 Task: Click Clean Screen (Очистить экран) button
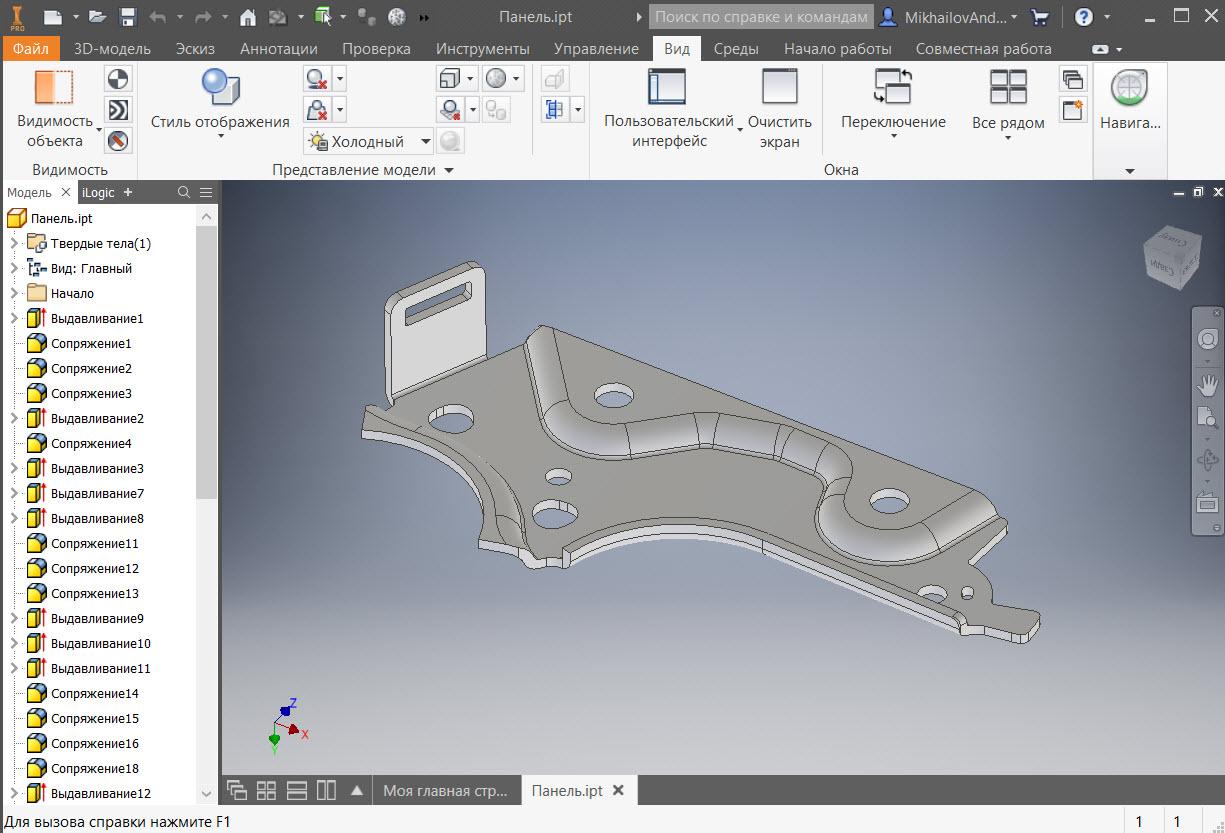coord(780,108)
